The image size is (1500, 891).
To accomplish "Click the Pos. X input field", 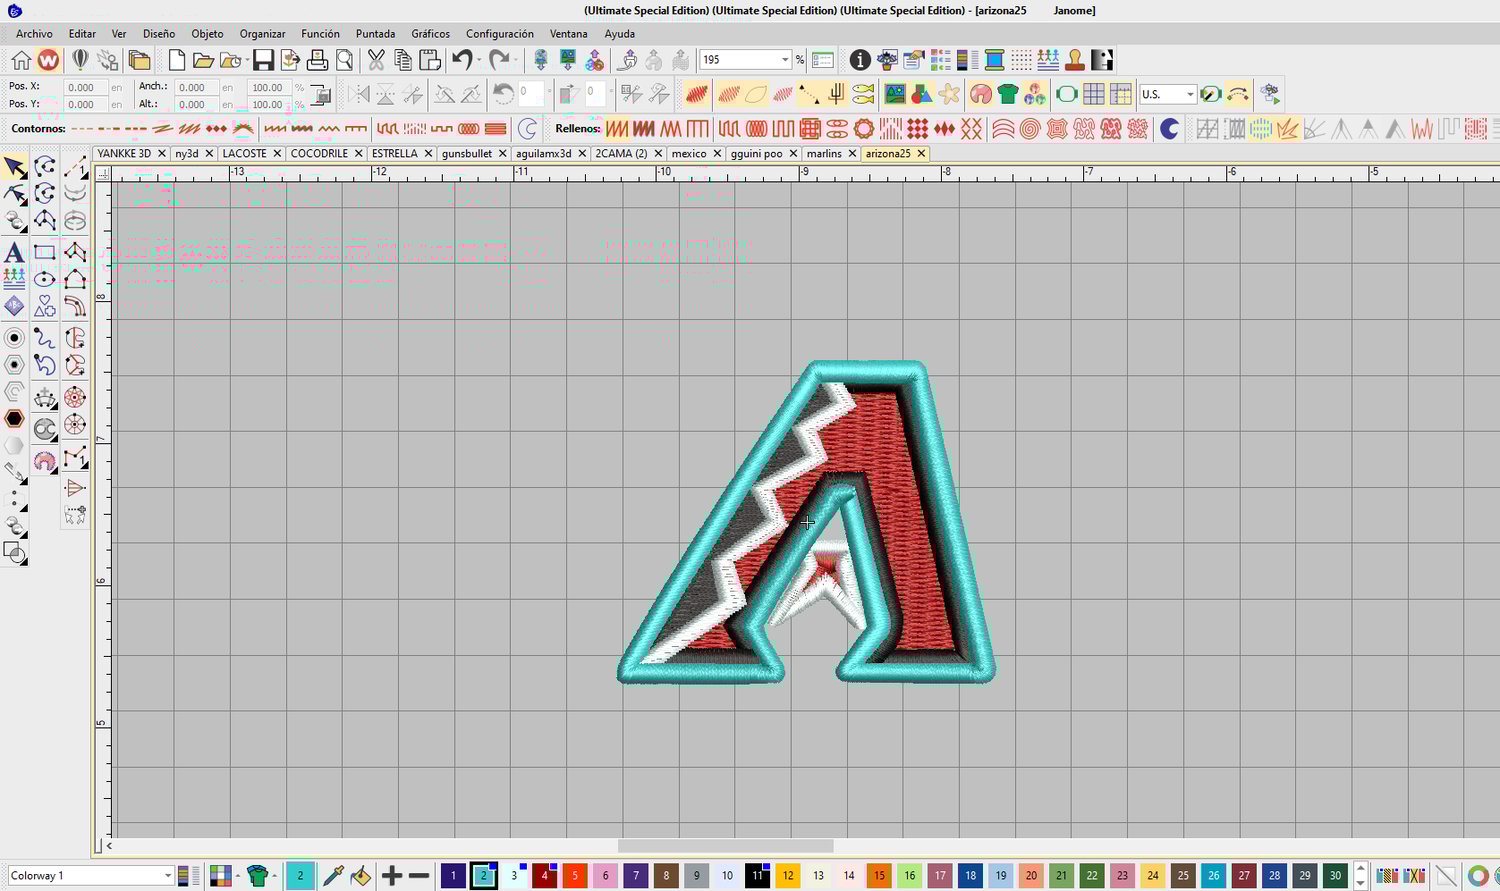I will 86,87.
